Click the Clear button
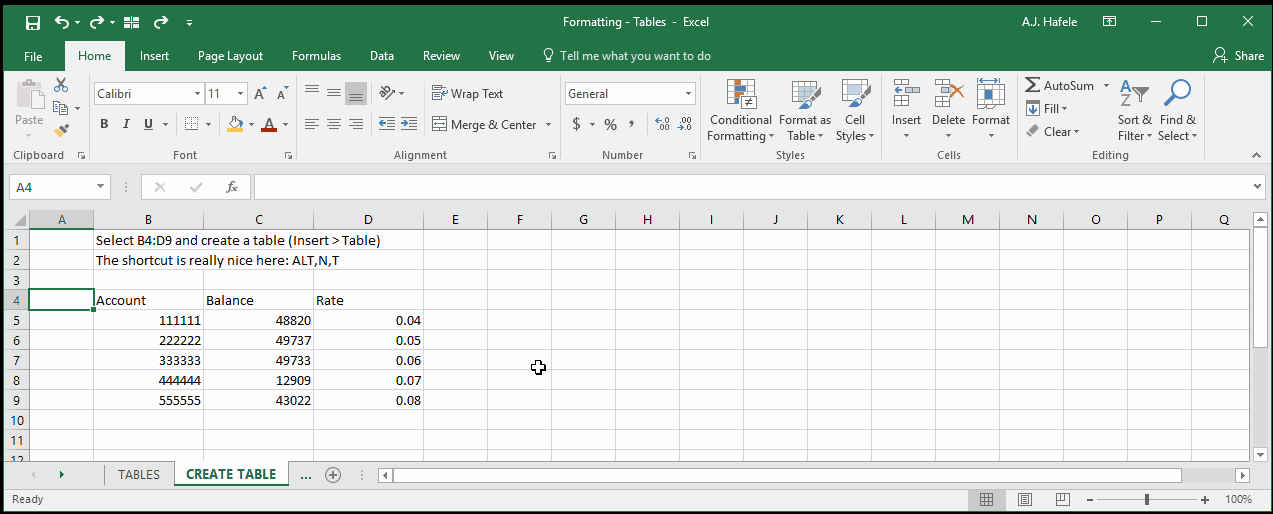Screen dimensions: 1273x514 (1052, 131)
